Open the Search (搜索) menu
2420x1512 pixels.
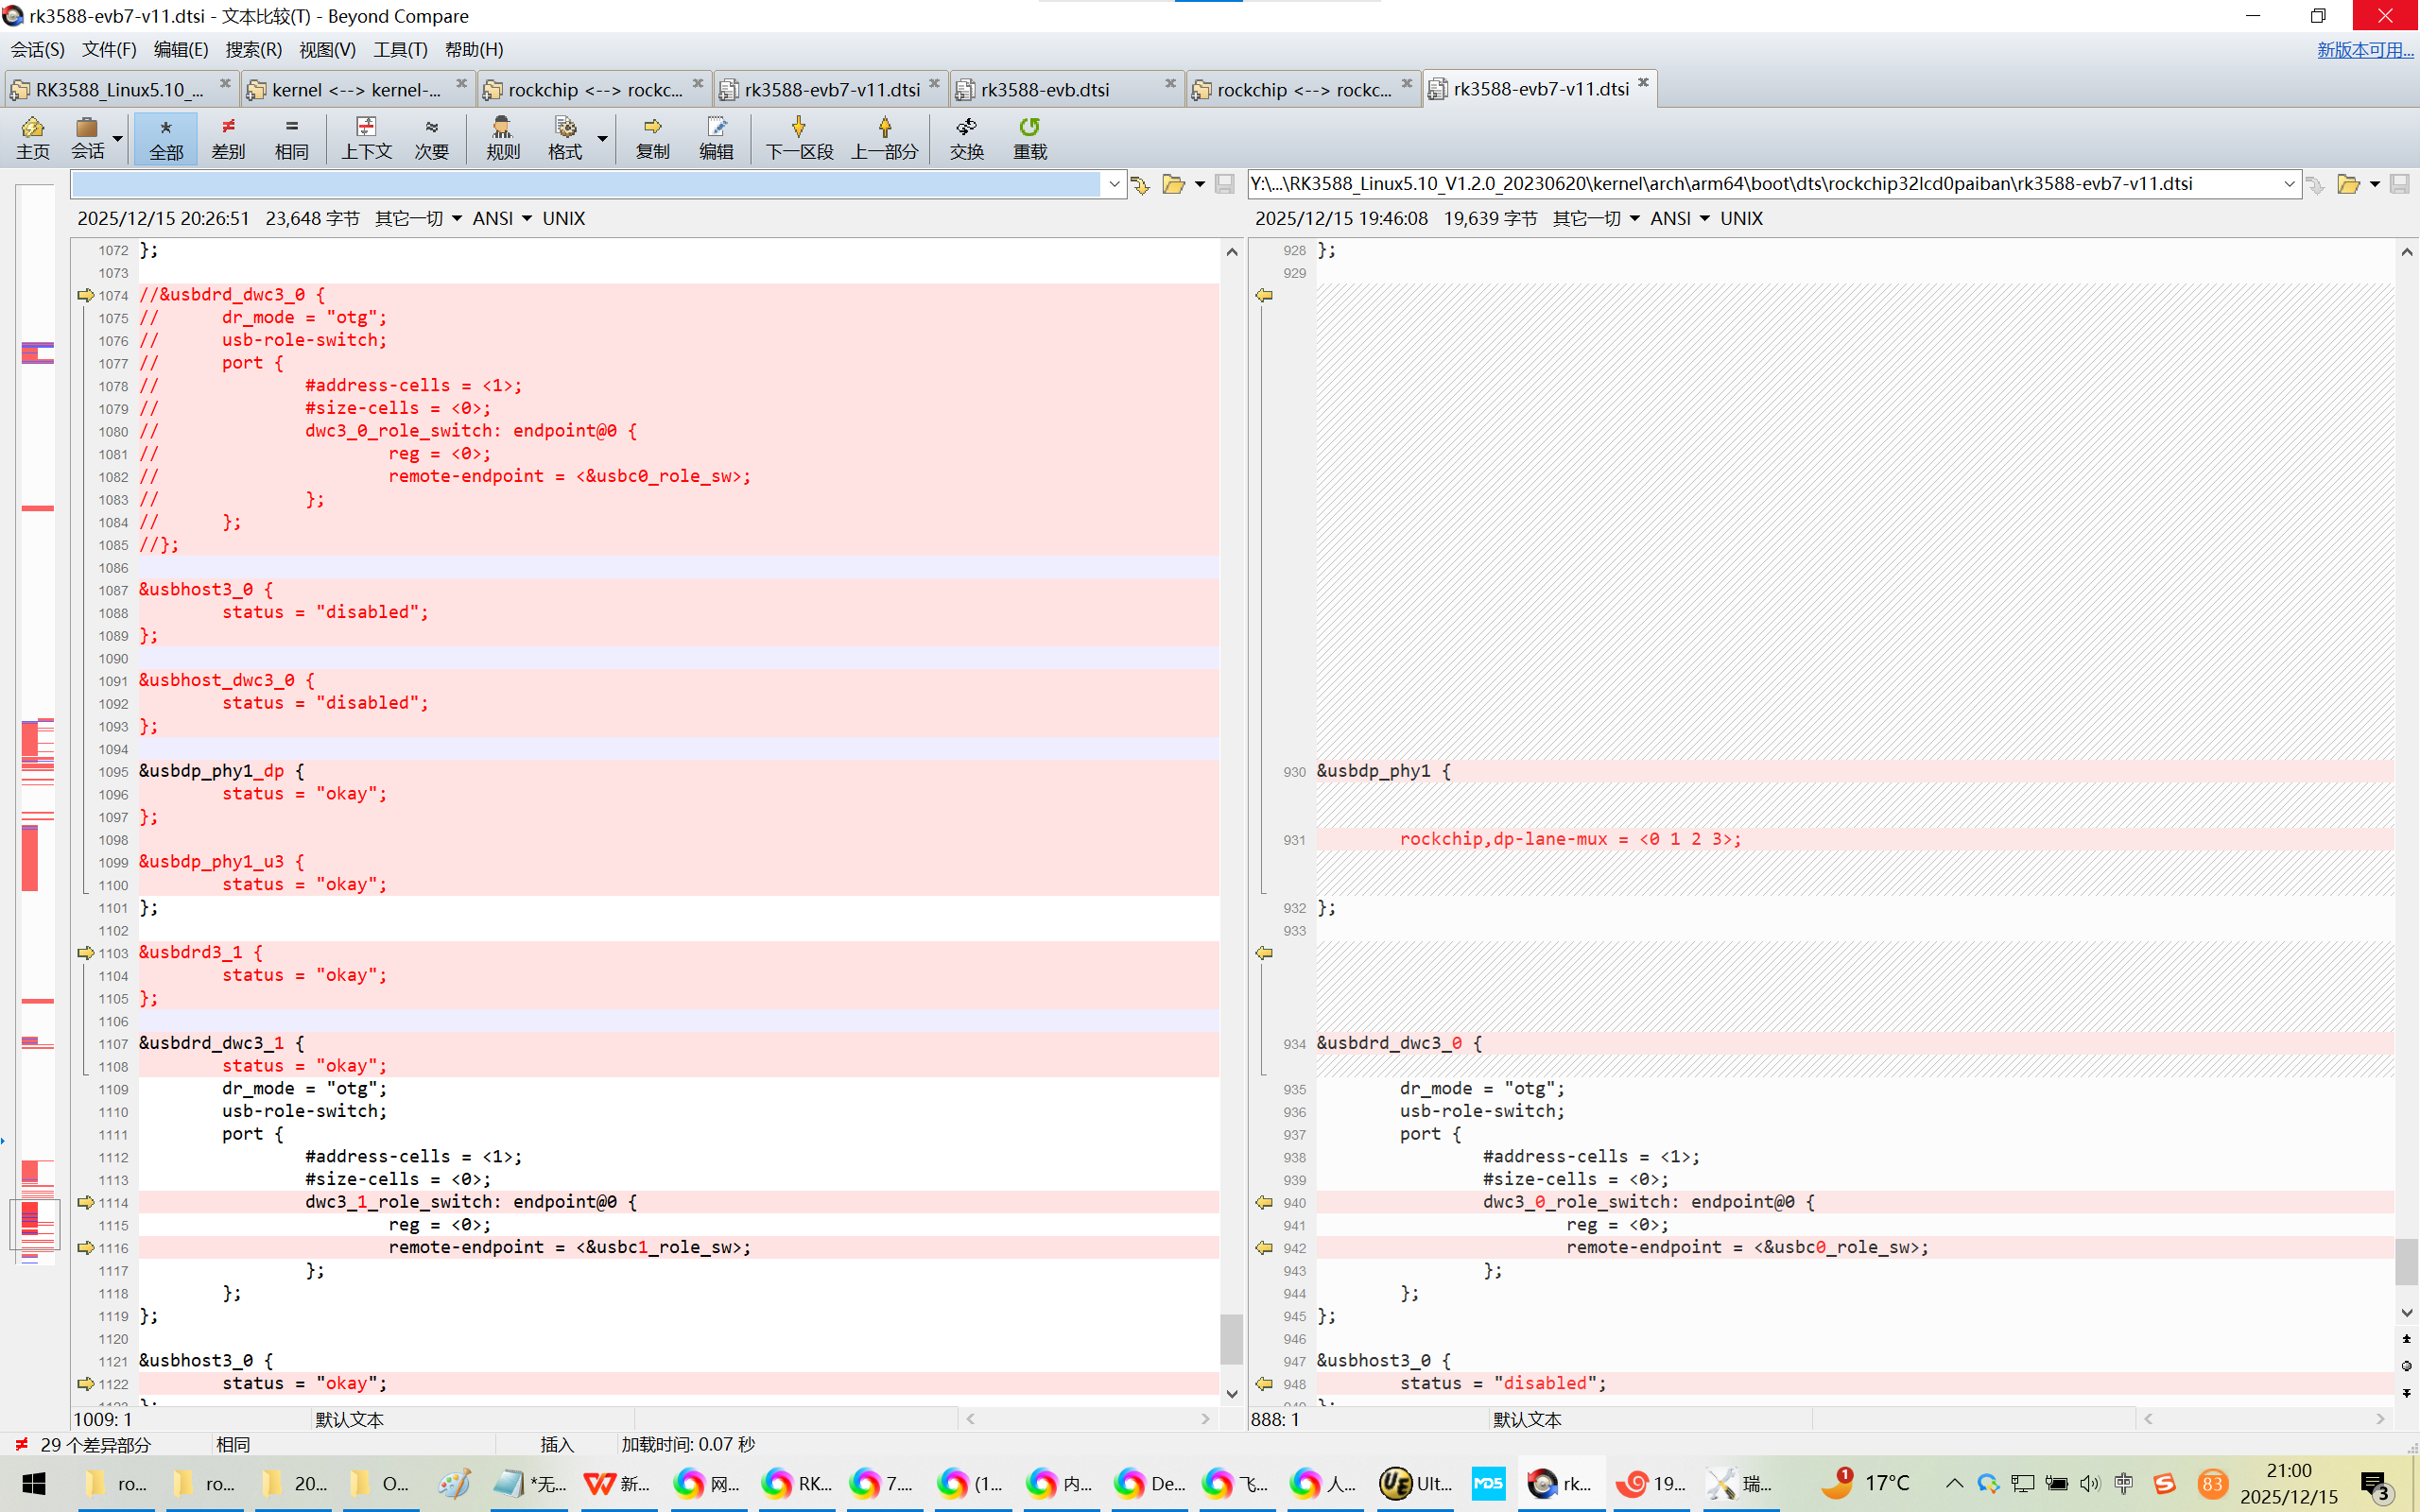pyautogui.click(x=253, y=49)
